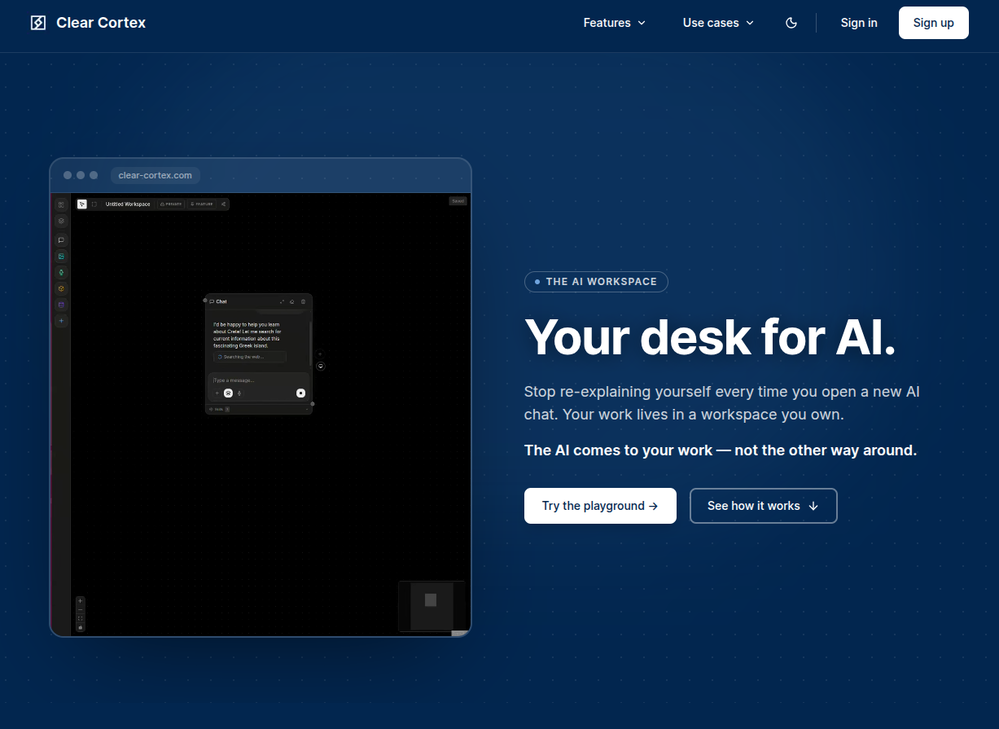Image resolution: width=999 pixels, height=729 pixels.
Task: Click the microphone icon in chat input
Action: coord(240,393)
